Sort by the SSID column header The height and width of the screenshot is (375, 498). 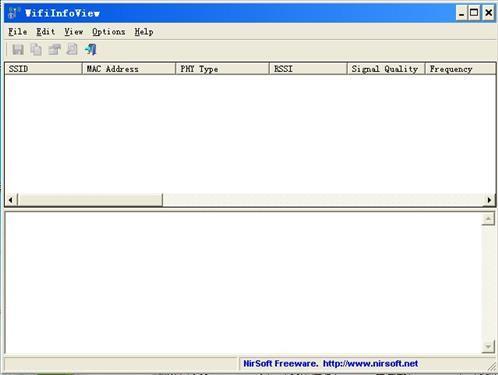tap(43, 69)
